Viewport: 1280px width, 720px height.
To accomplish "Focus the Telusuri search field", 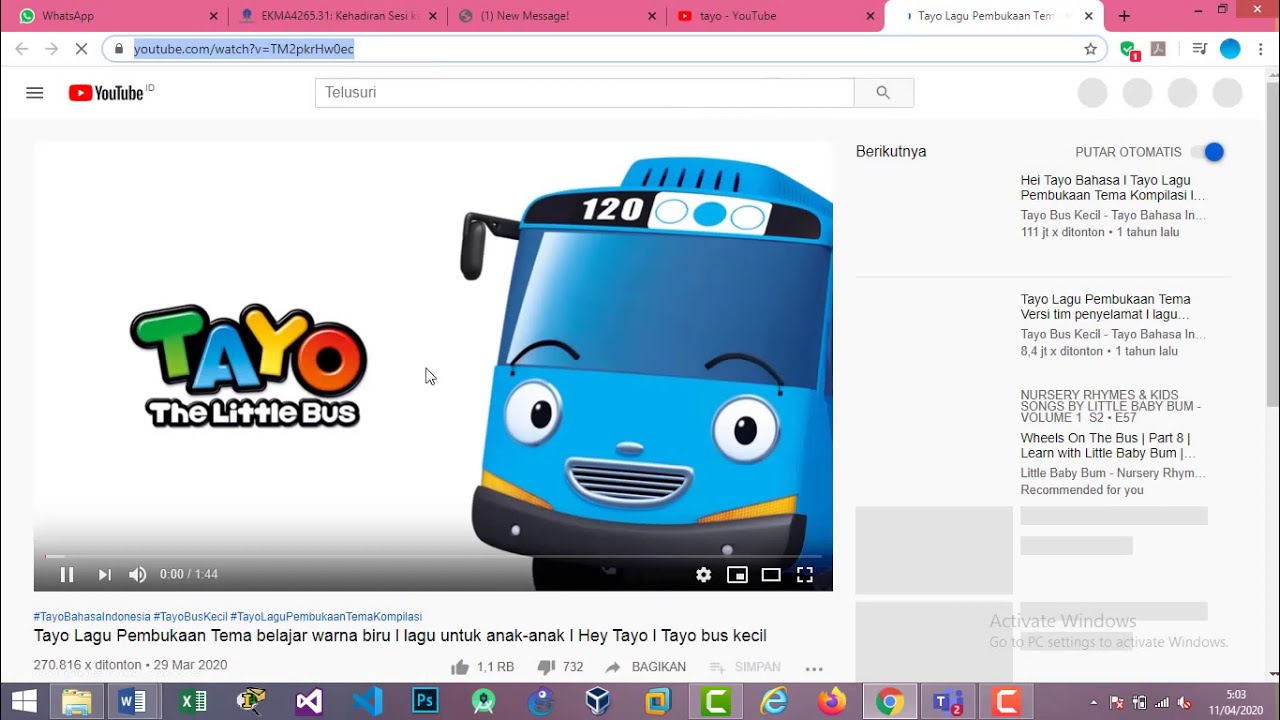I will (x=585, y=92).
